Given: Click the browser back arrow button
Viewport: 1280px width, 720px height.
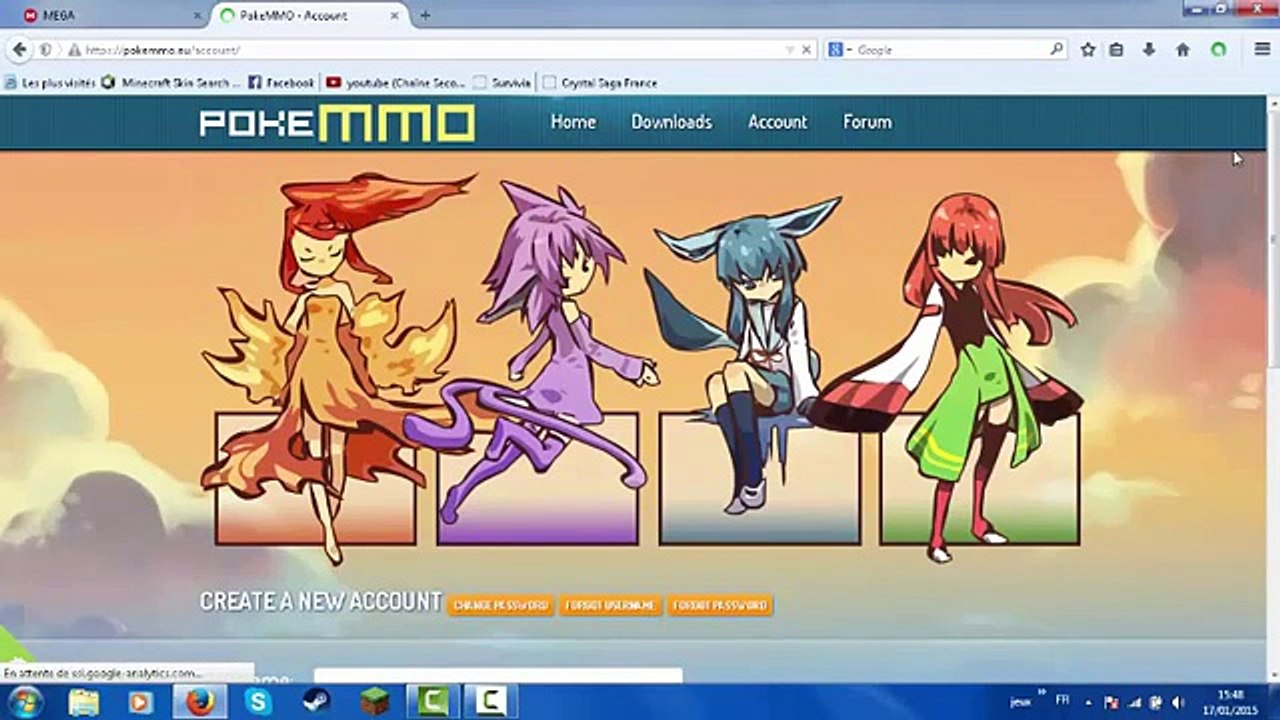Looking at the screenshot, I should [x=20, y=49].
